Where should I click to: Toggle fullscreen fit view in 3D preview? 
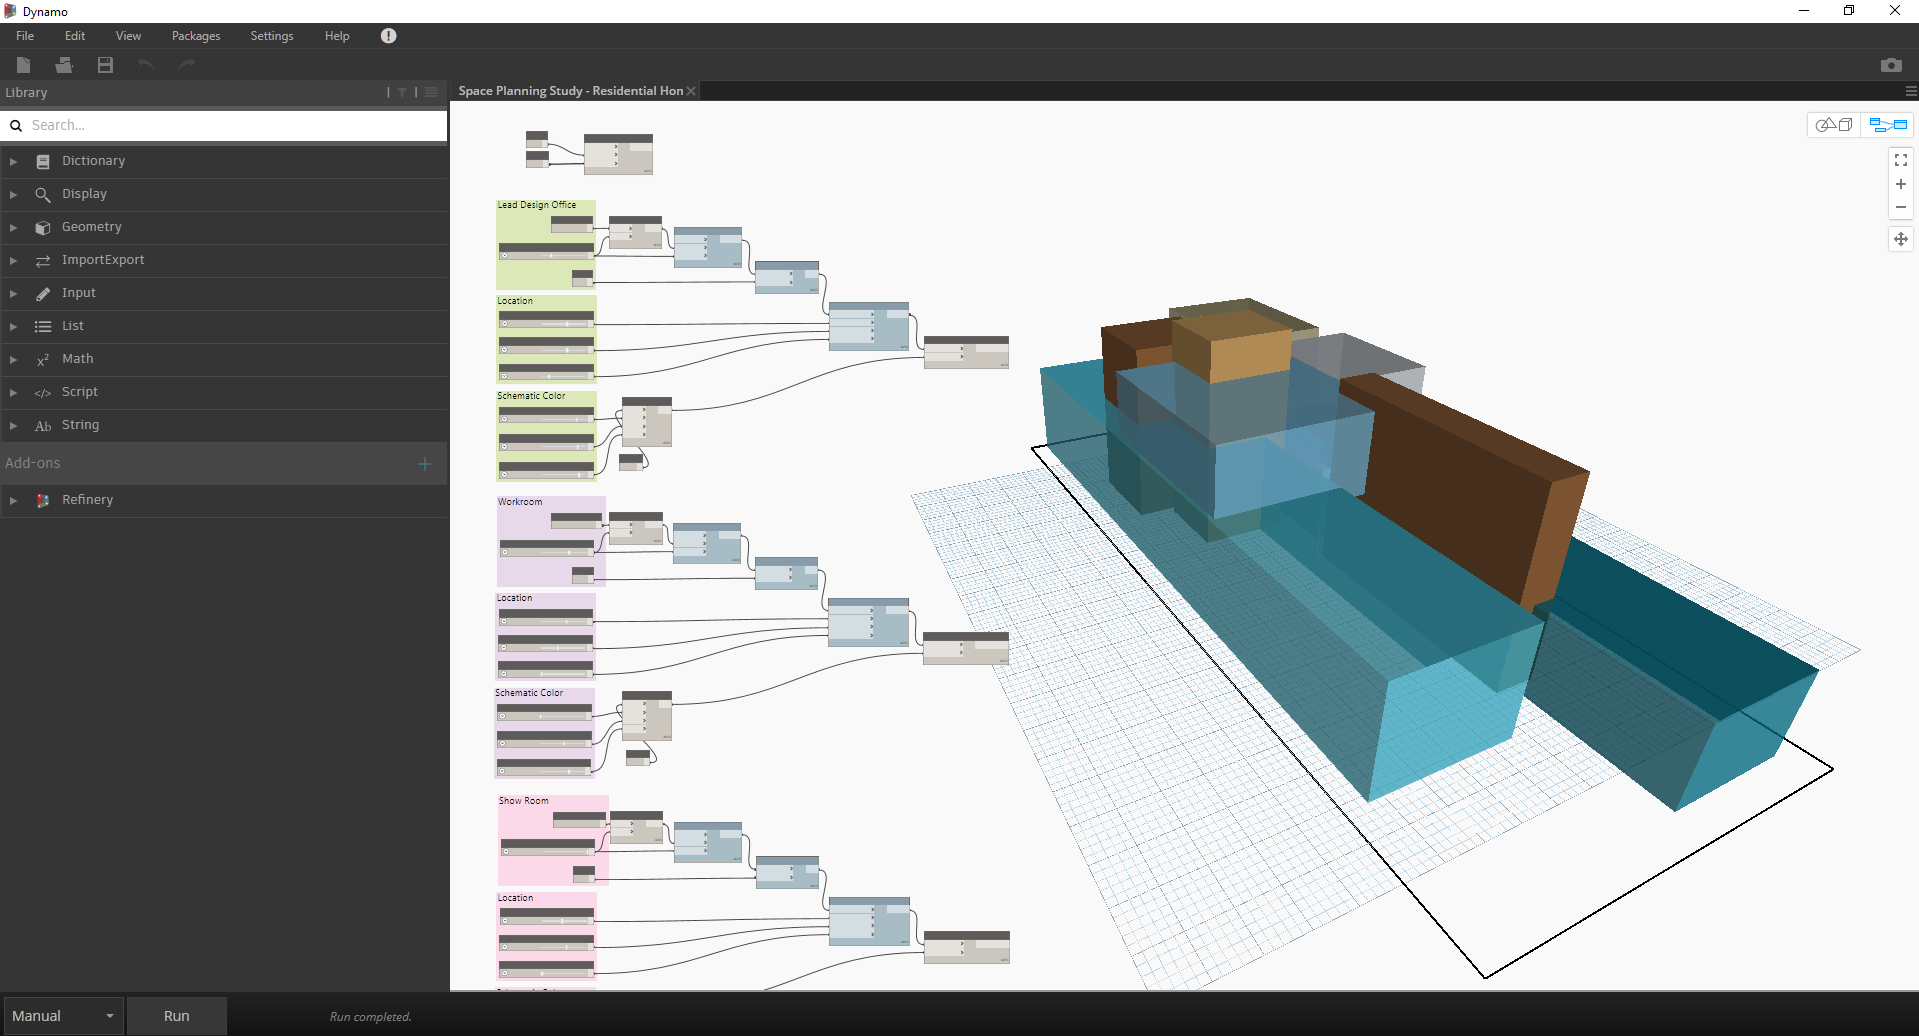(1900, 159)
